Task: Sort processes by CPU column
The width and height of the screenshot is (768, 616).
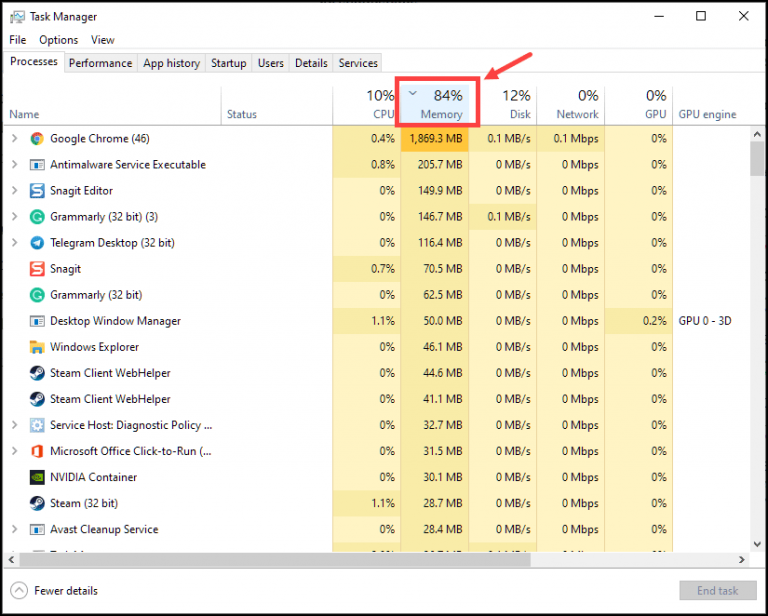Action: coord(366,105)
